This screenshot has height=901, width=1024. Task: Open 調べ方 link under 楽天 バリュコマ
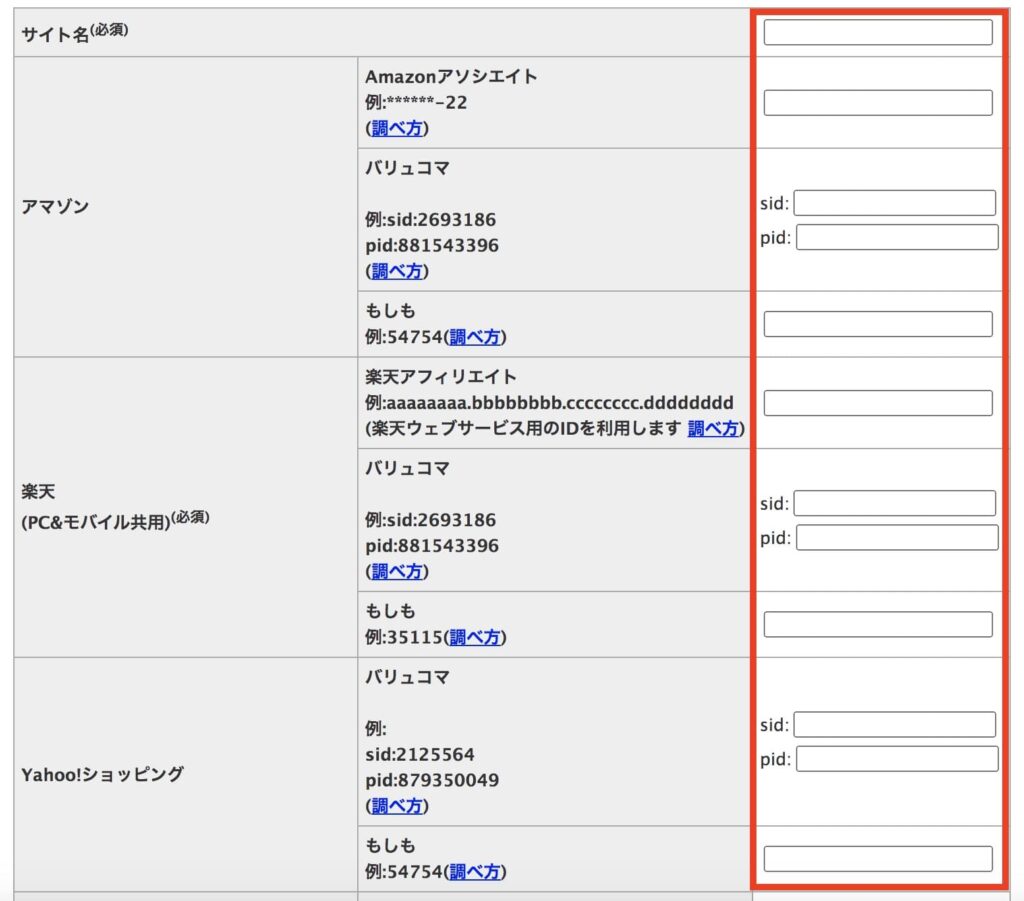[x=396, y=571]
